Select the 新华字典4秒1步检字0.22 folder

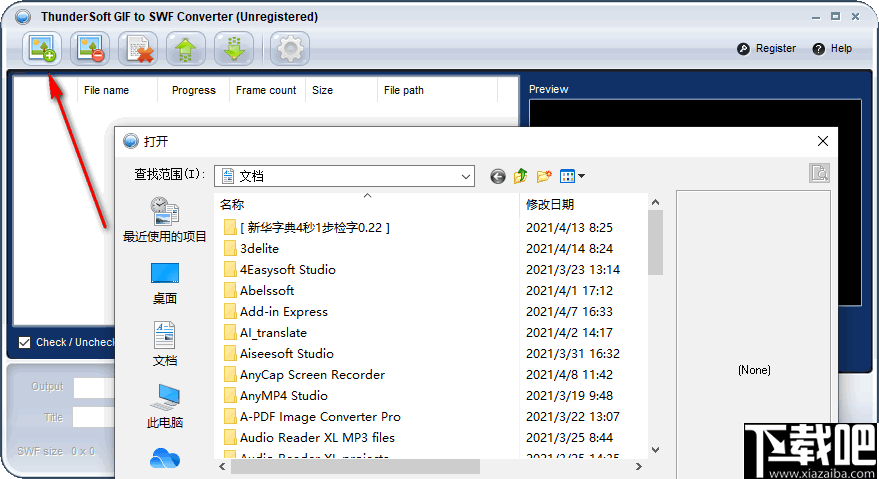(x=307, y=228)
